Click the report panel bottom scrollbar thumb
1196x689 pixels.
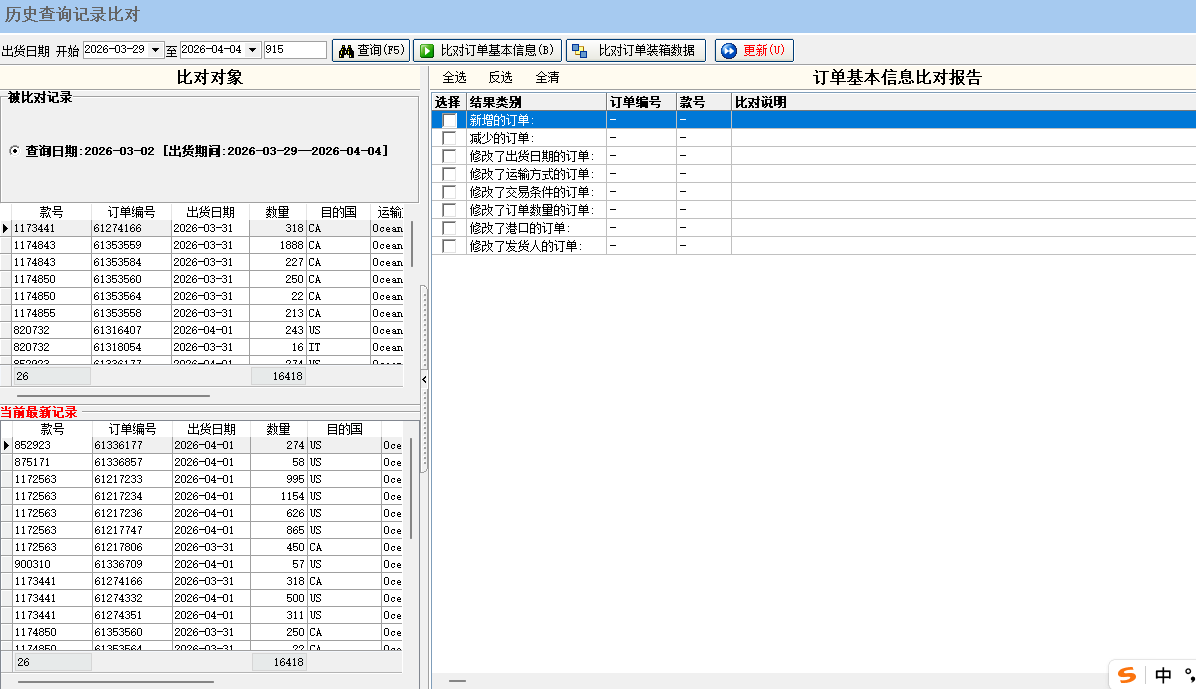point(458,681)
